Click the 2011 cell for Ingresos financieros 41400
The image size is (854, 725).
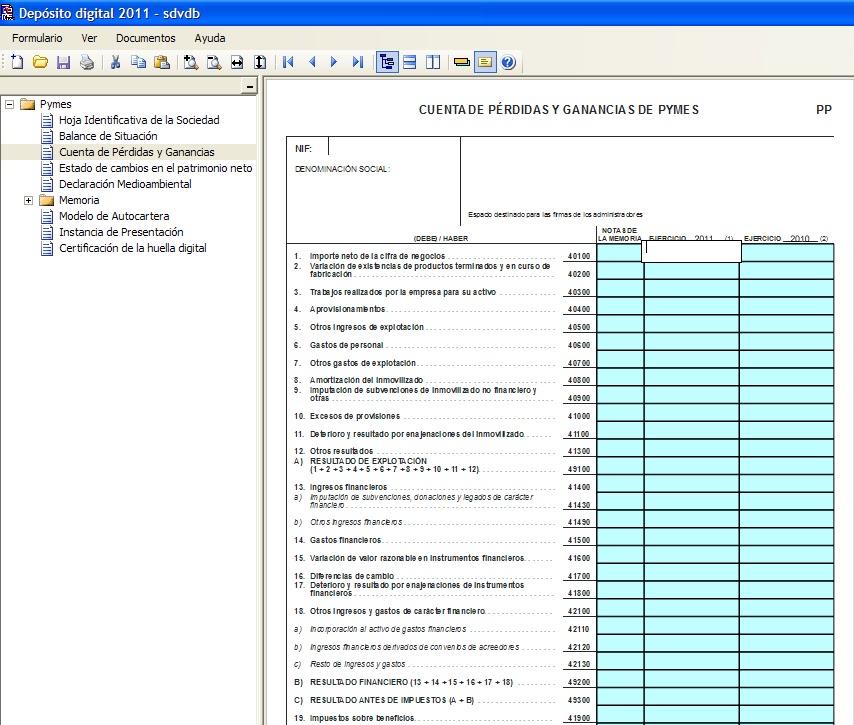692,484
